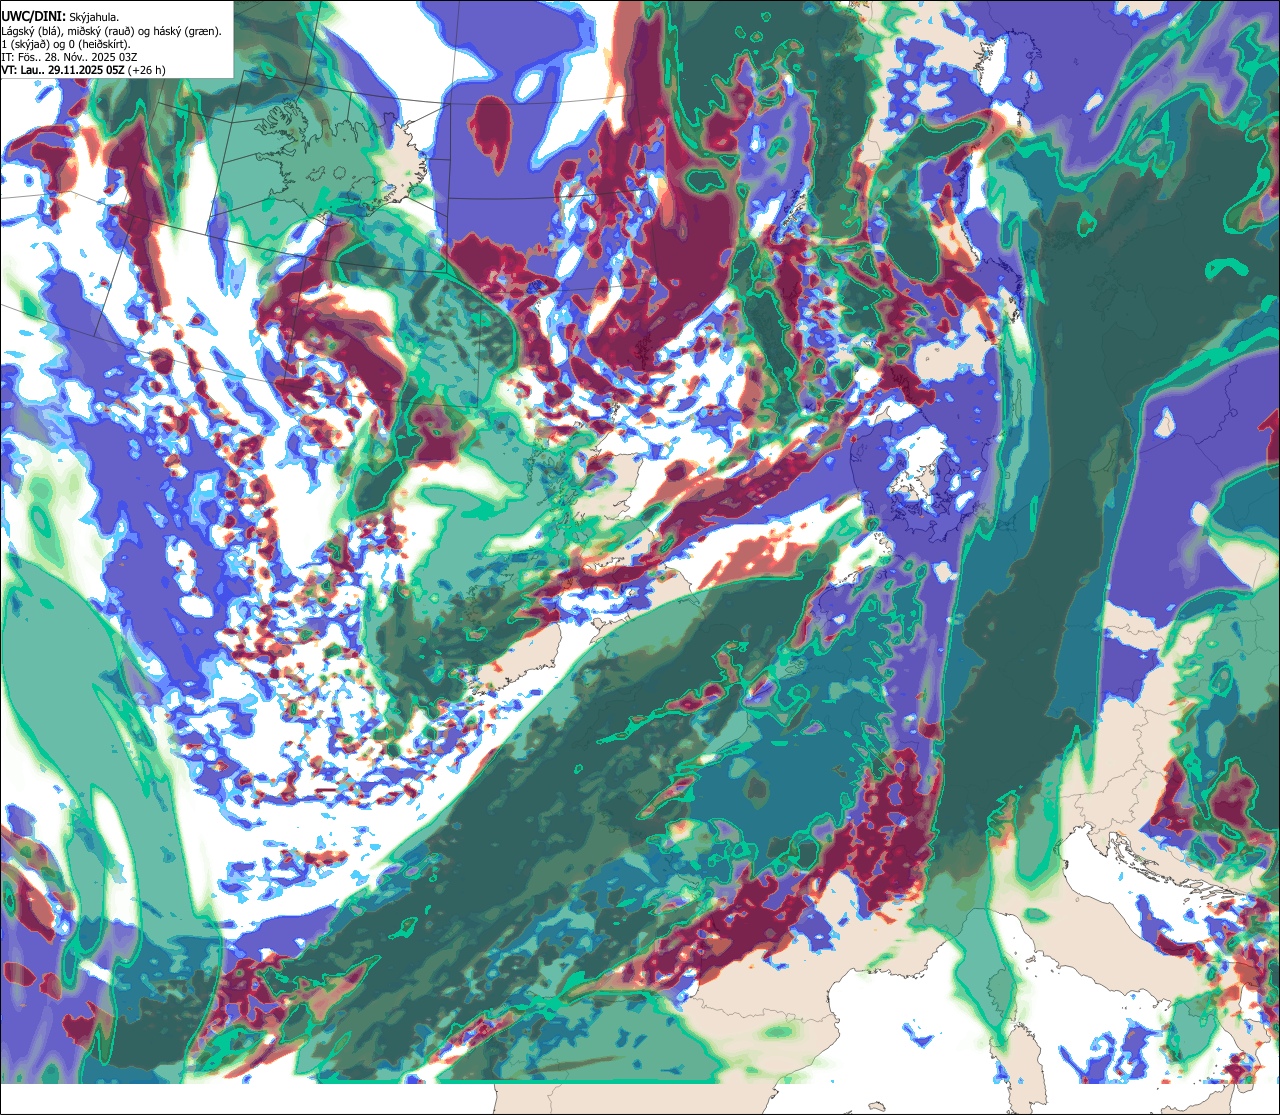The height and width of the screenshot is (1115, 1280).
Task: Click the 'IT: Fös.. 28. Nóv.. 2025 03Z' line
Action: 69,57
